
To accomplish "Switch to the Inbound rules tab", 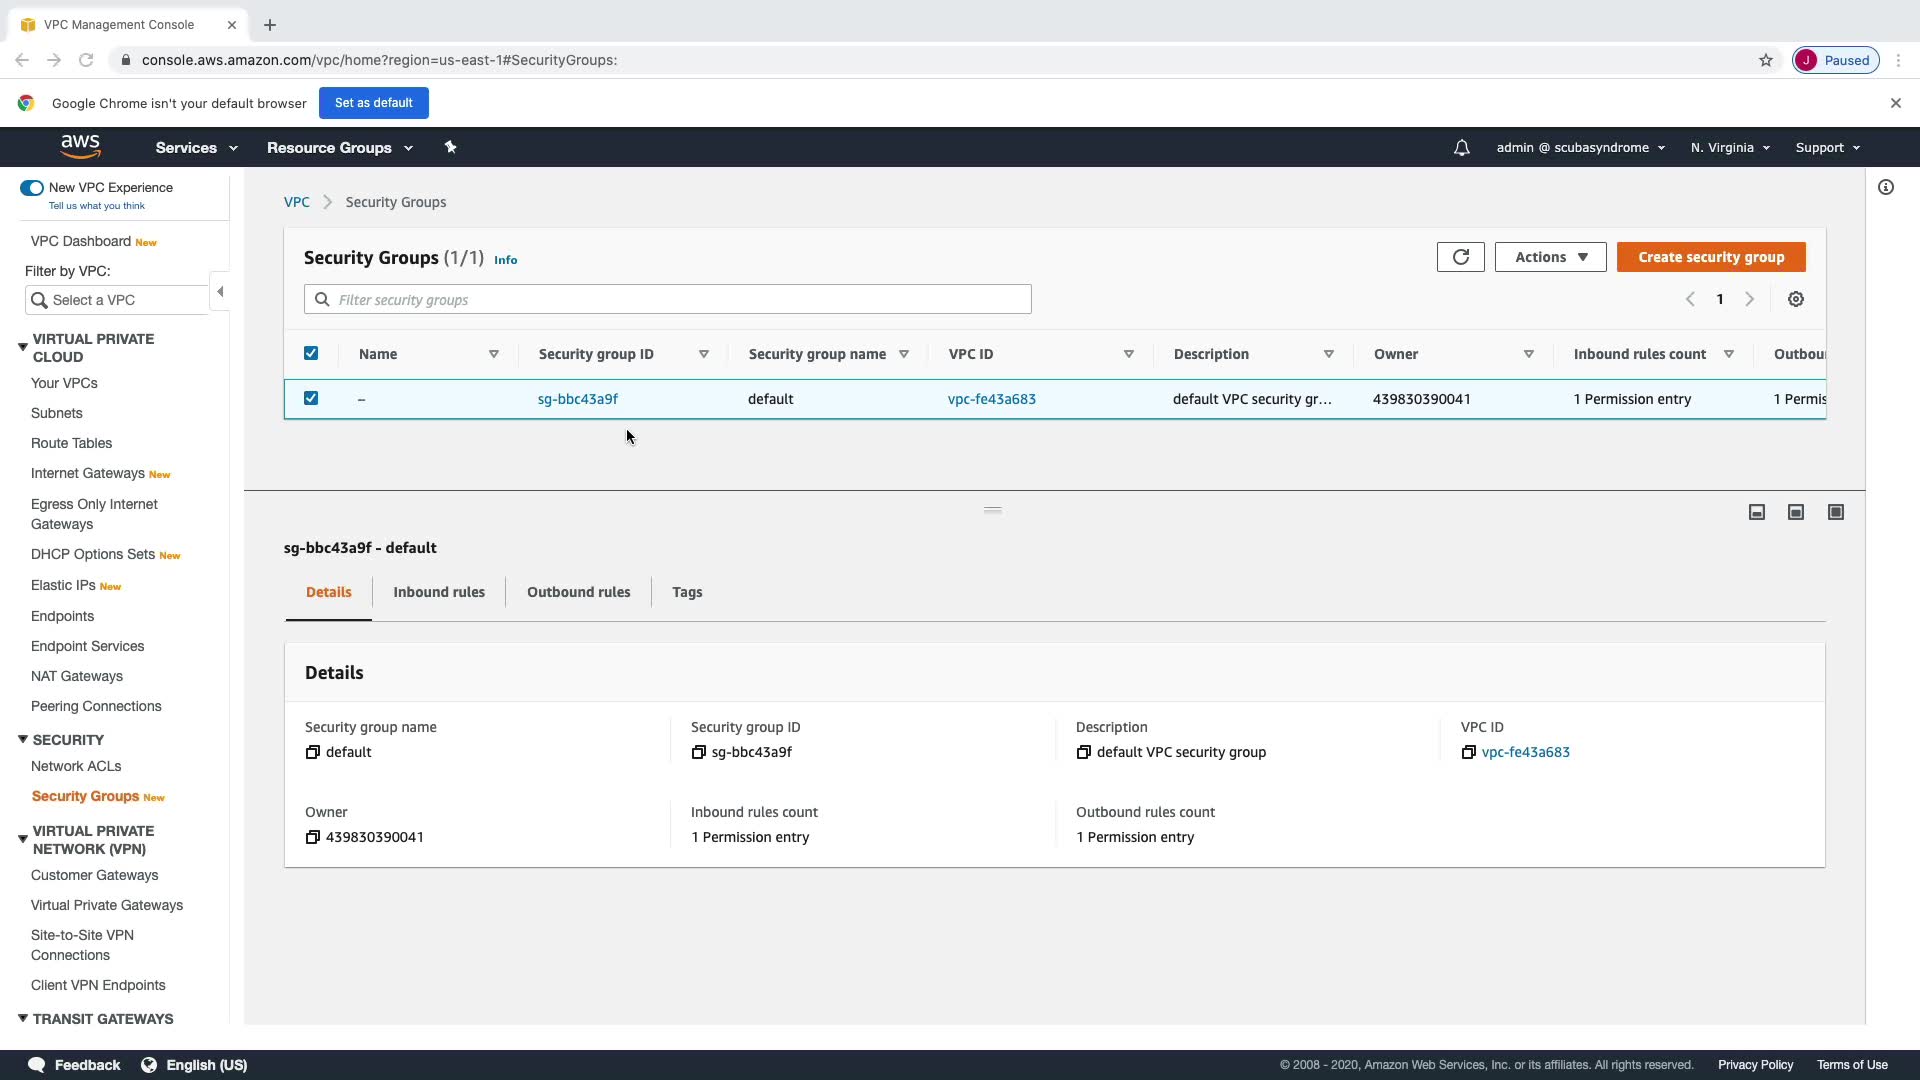I will (x=438, y=592).
